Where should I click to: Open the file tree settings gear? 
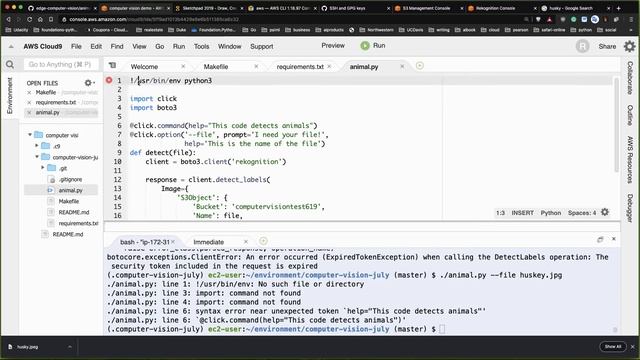(x=89, y=83)
